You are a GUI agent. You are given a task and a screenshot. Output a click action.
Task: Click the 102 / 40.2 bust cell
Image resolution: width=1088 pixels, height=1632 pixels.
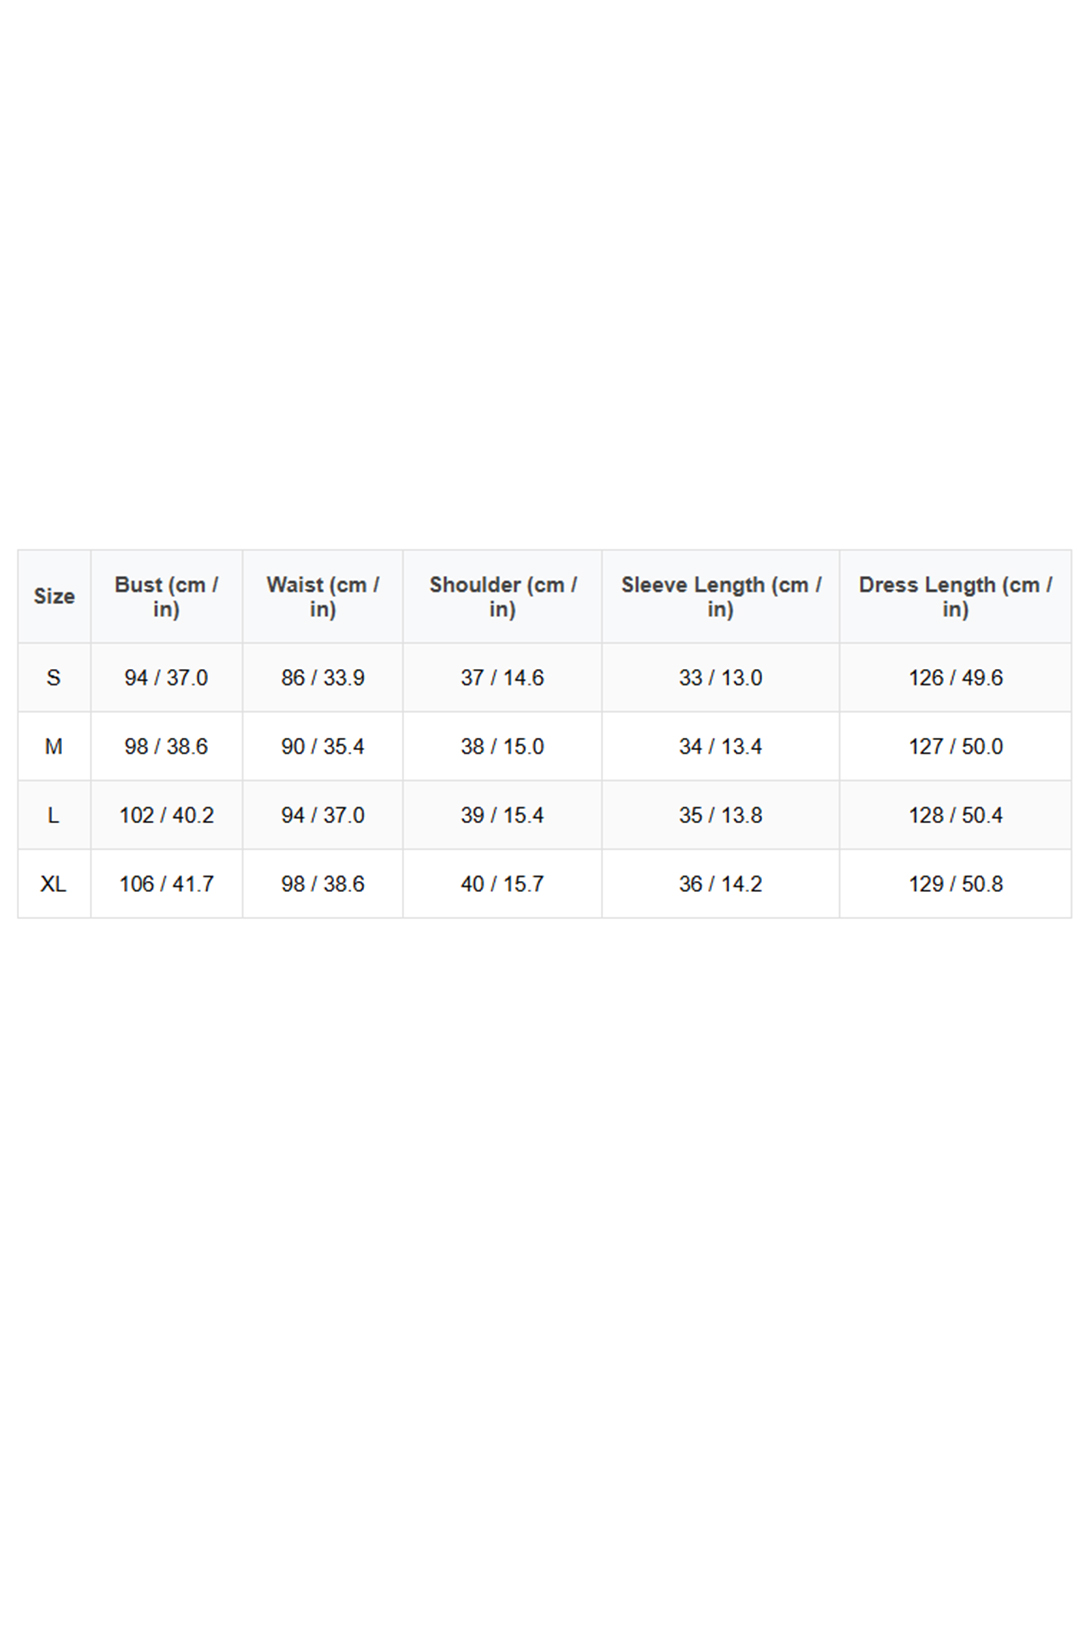click(166, 816)
